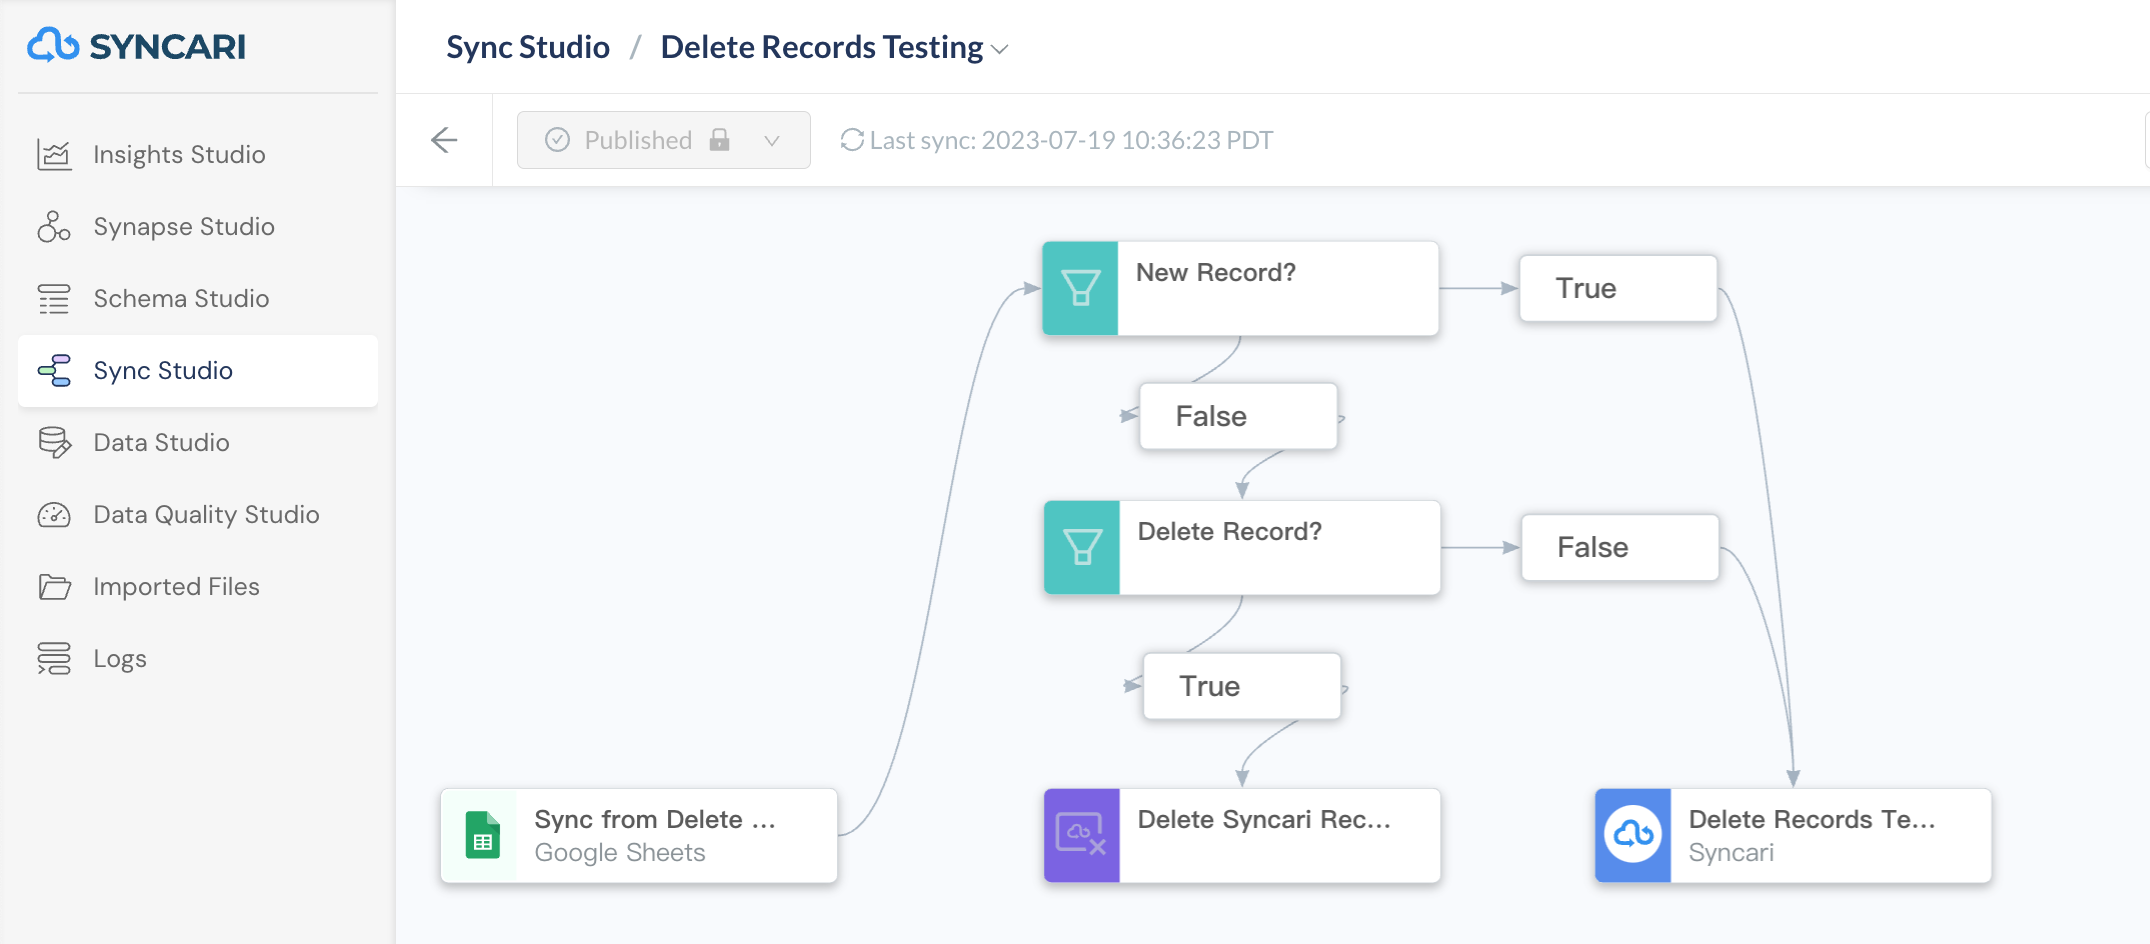2150x944 pixels.
Task: Click the Google Sheets source icon
Action: pyautogui.click(x=482, y=835)
